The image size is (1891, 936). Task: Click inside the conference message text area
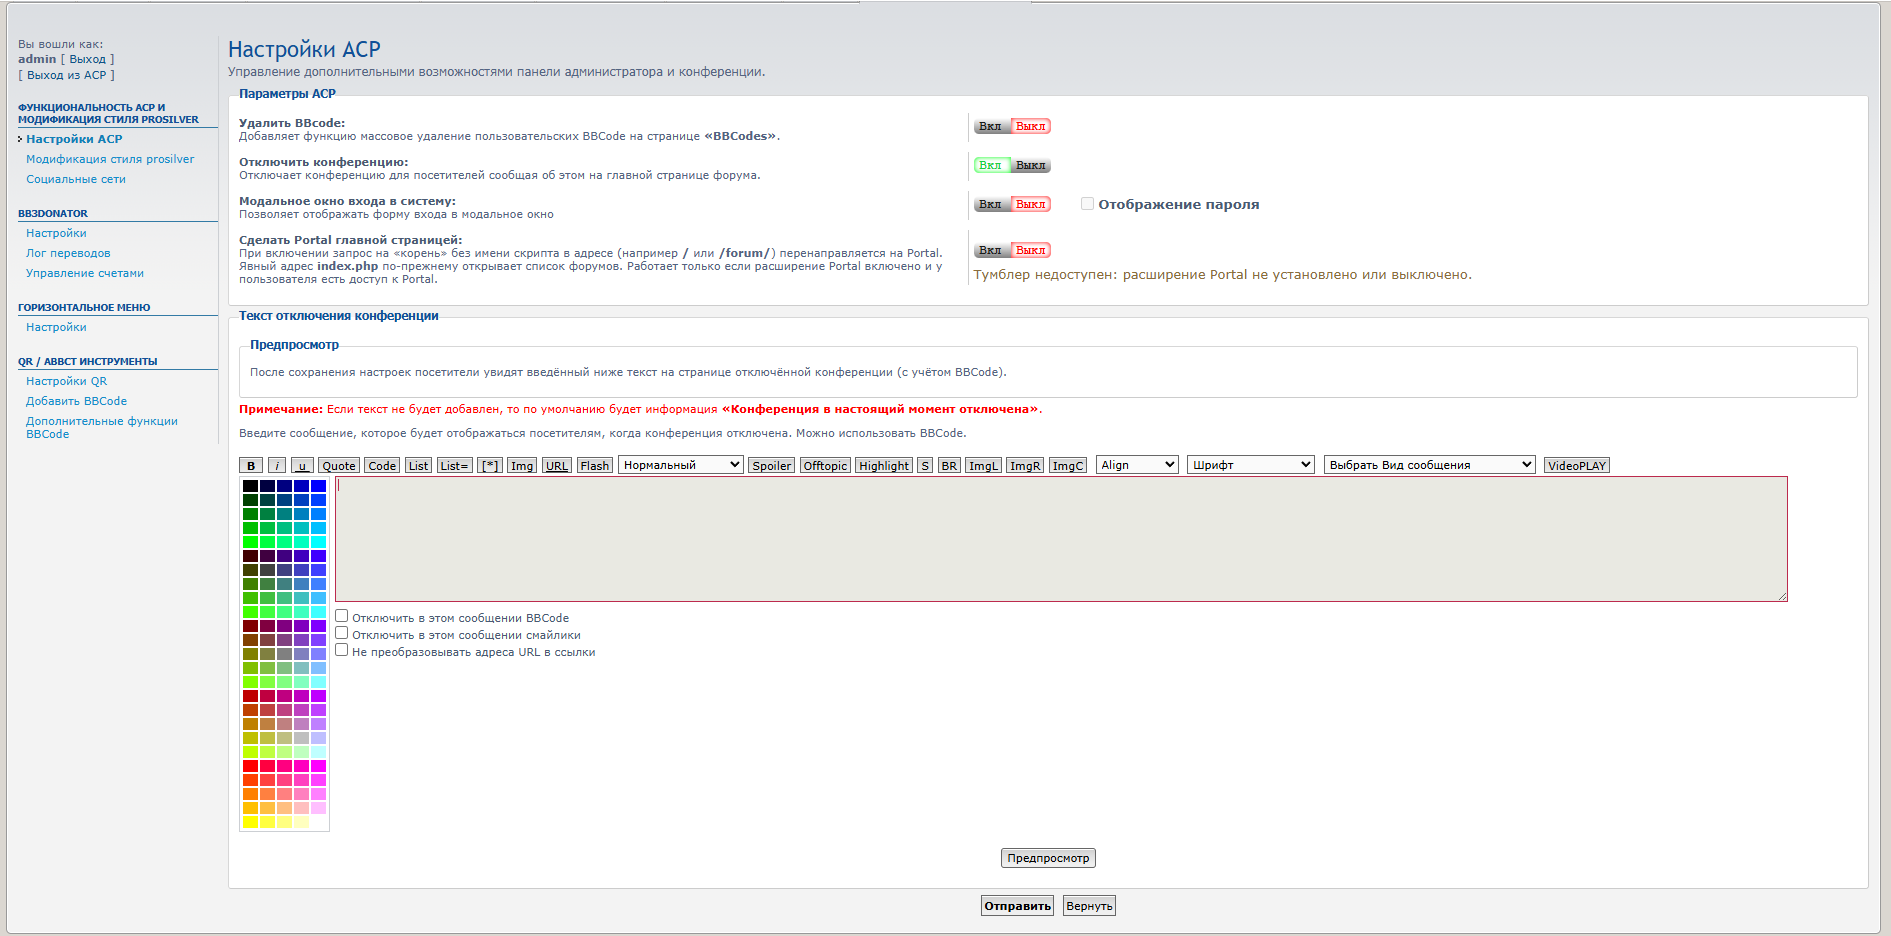(1060, 539)
